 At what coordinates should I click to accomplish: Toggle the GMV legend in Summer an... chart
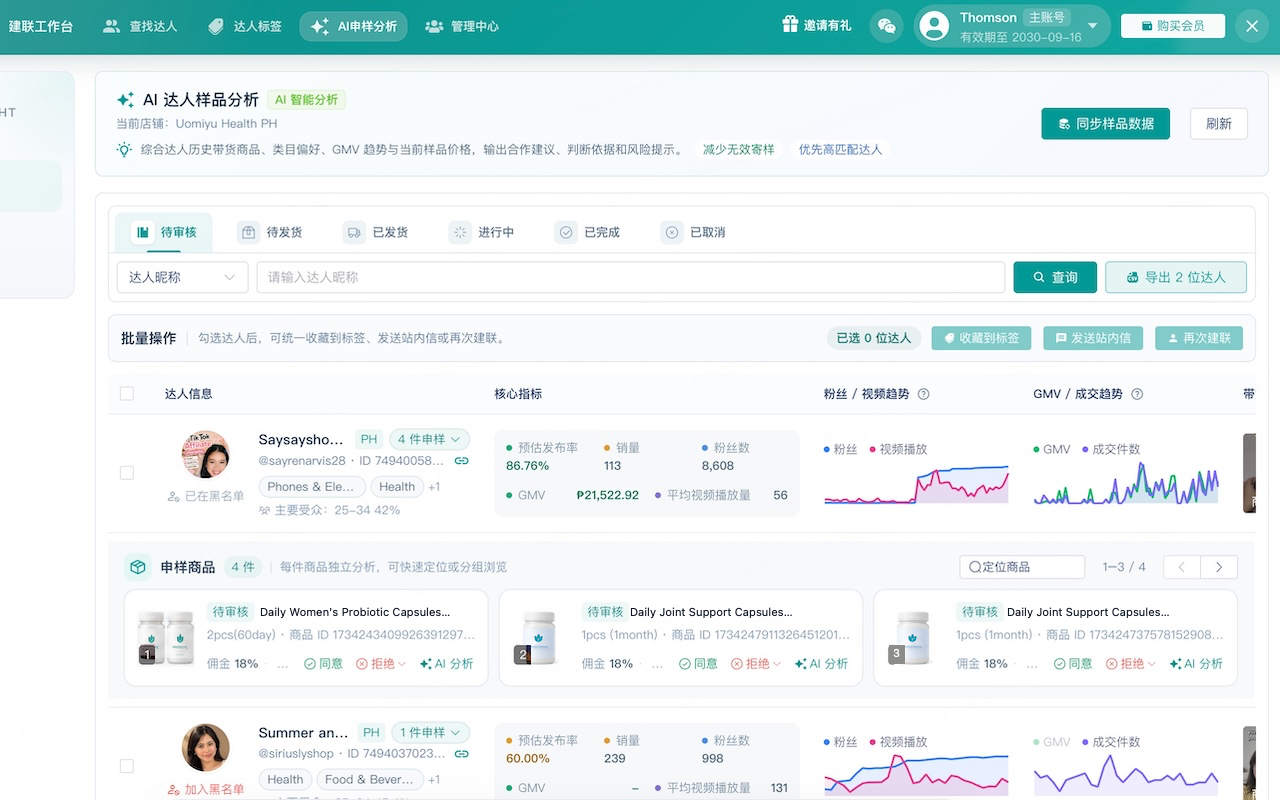[1052, 742]
